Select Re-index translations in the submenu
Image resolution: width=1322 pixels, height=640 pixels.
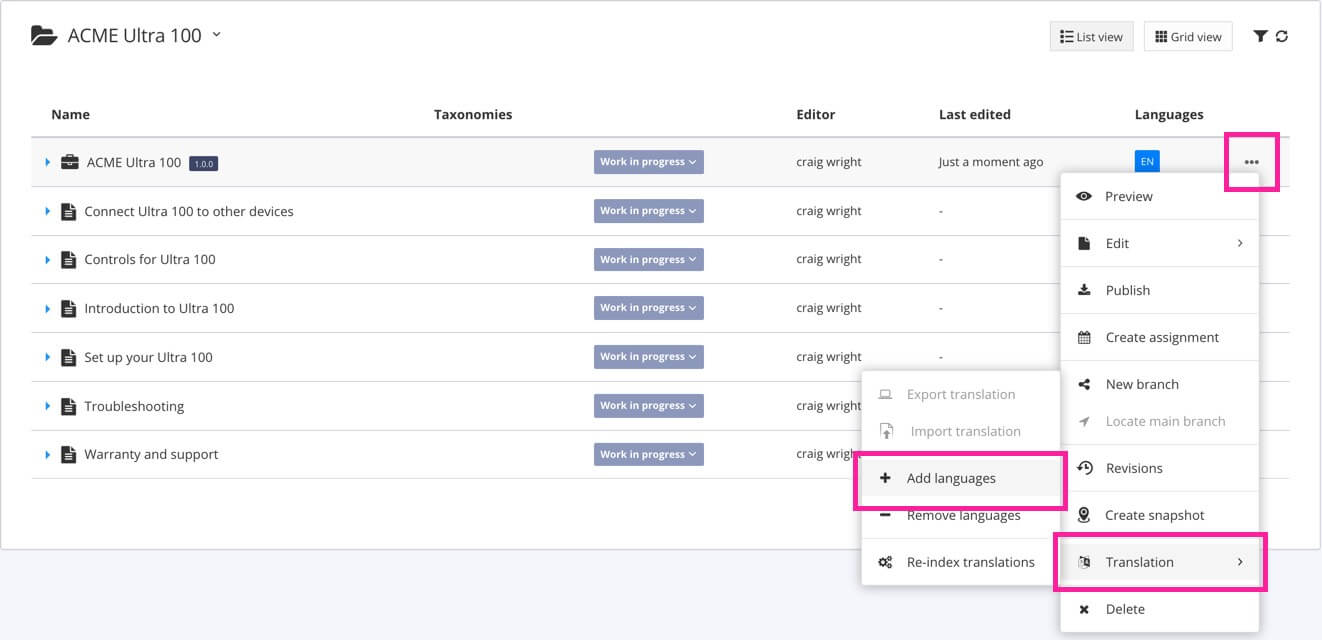click(x=971, y=562)
